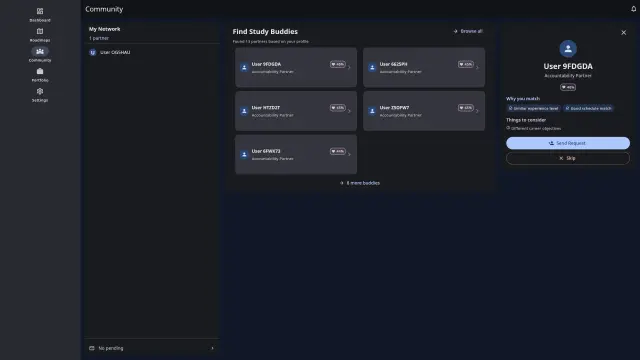This screenshot has height=360, width=640.
Task: Open Browse all link
Action: (x=468, y=31)
